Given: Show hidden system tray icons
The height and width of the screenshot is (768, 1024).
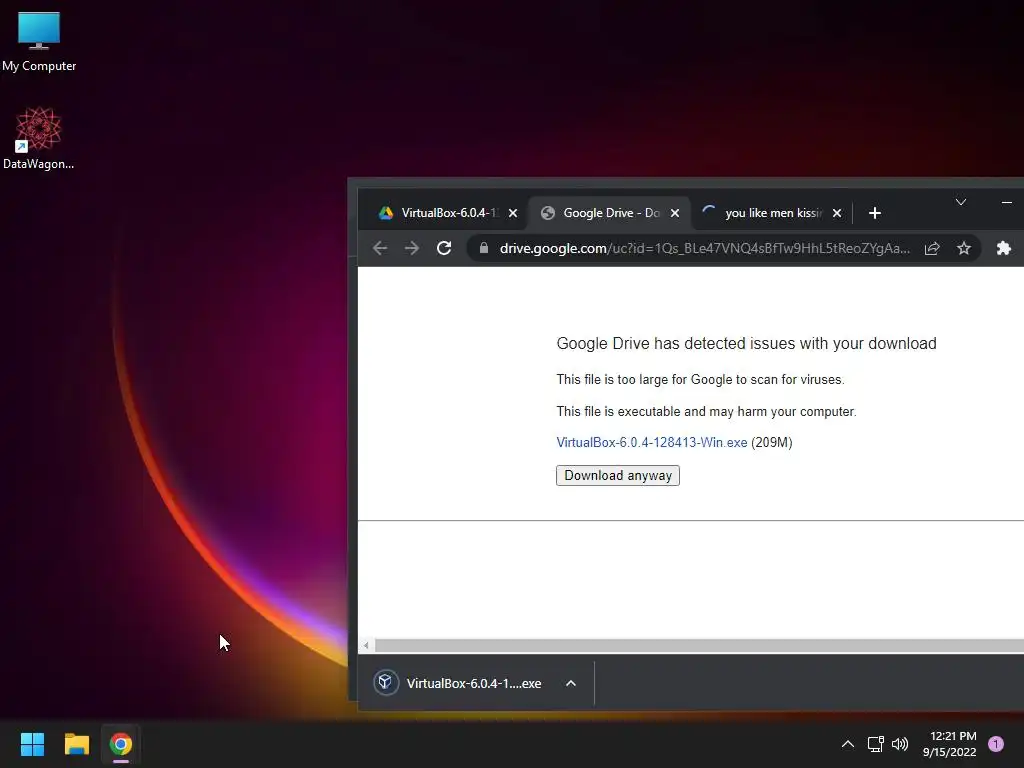Looking at the screenshot, I should coord(848,744).
